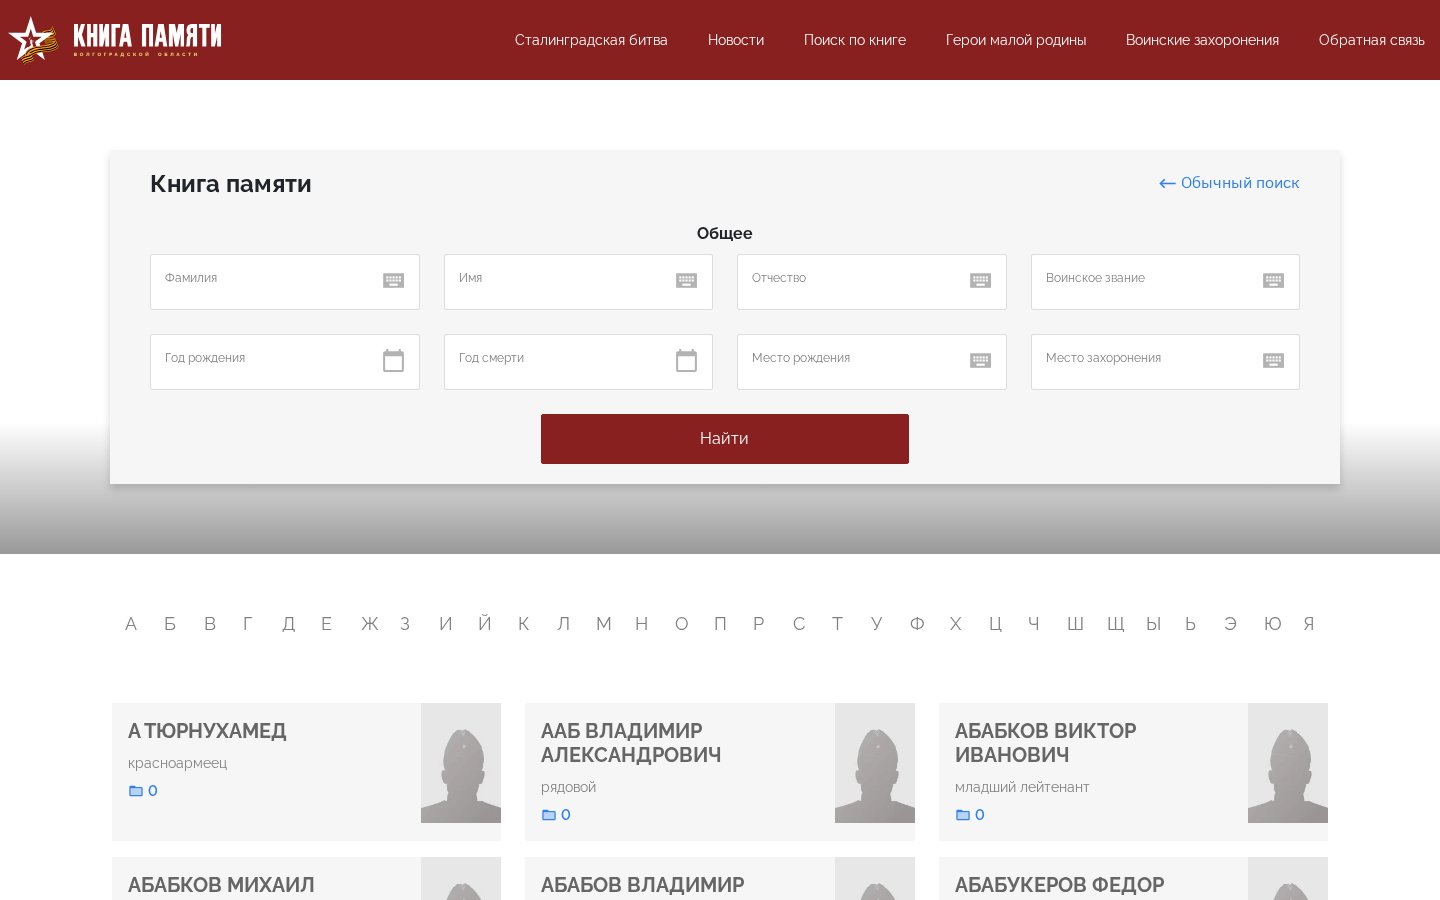The image size is (1440, 900).
Task: Filter names by letter Г
Action: (248, 624)
